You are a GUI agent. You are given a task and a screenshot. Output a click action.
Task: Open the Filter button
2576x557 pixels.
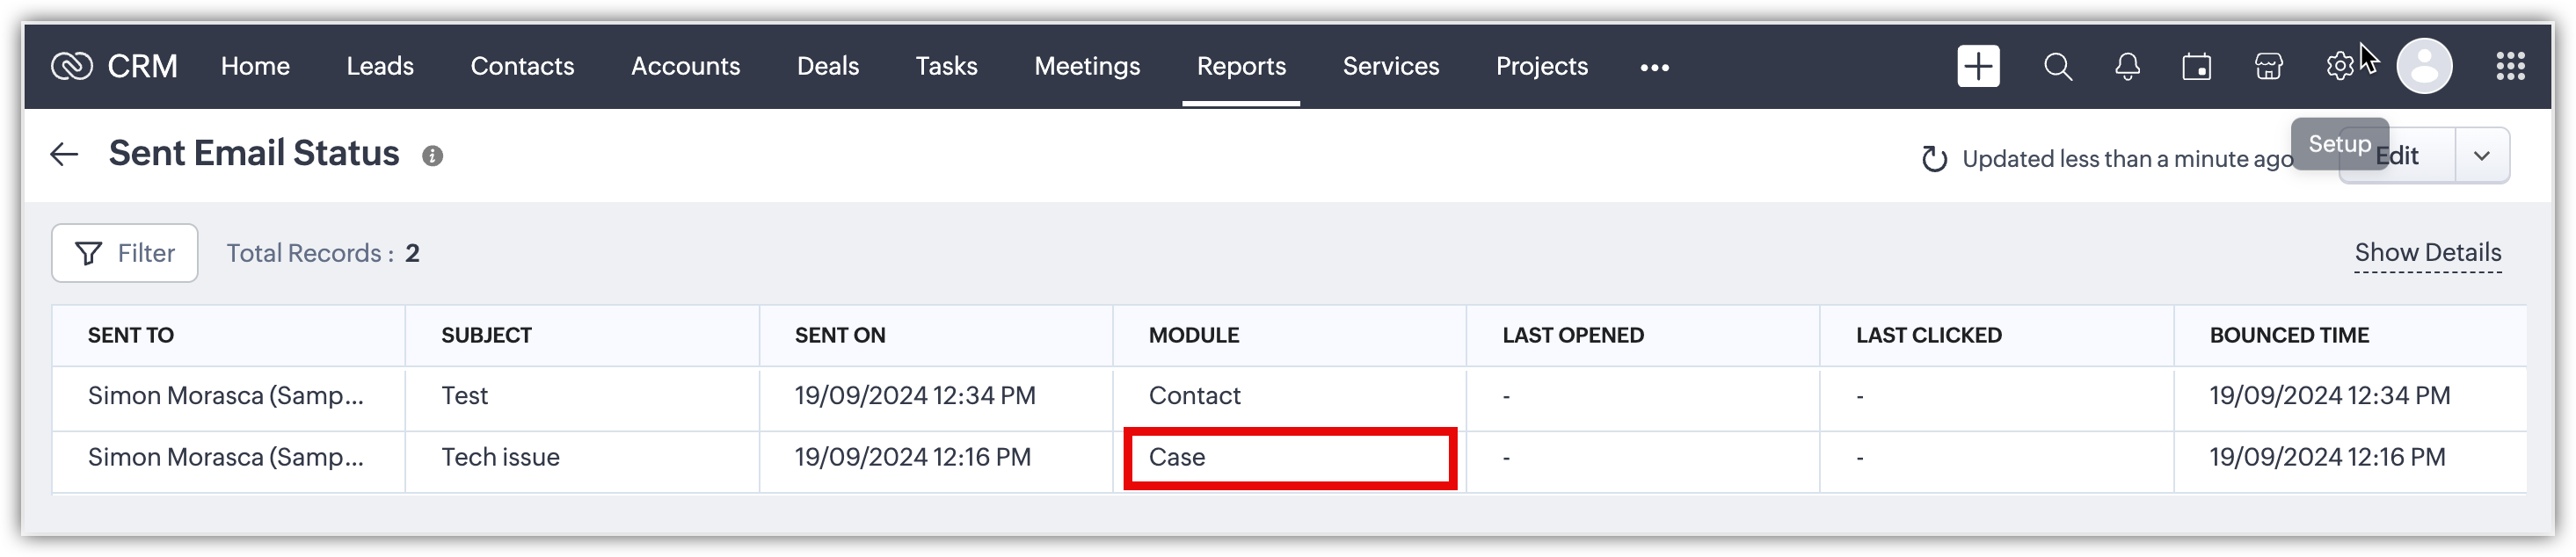pyautogui.click(x=125, y=253)
